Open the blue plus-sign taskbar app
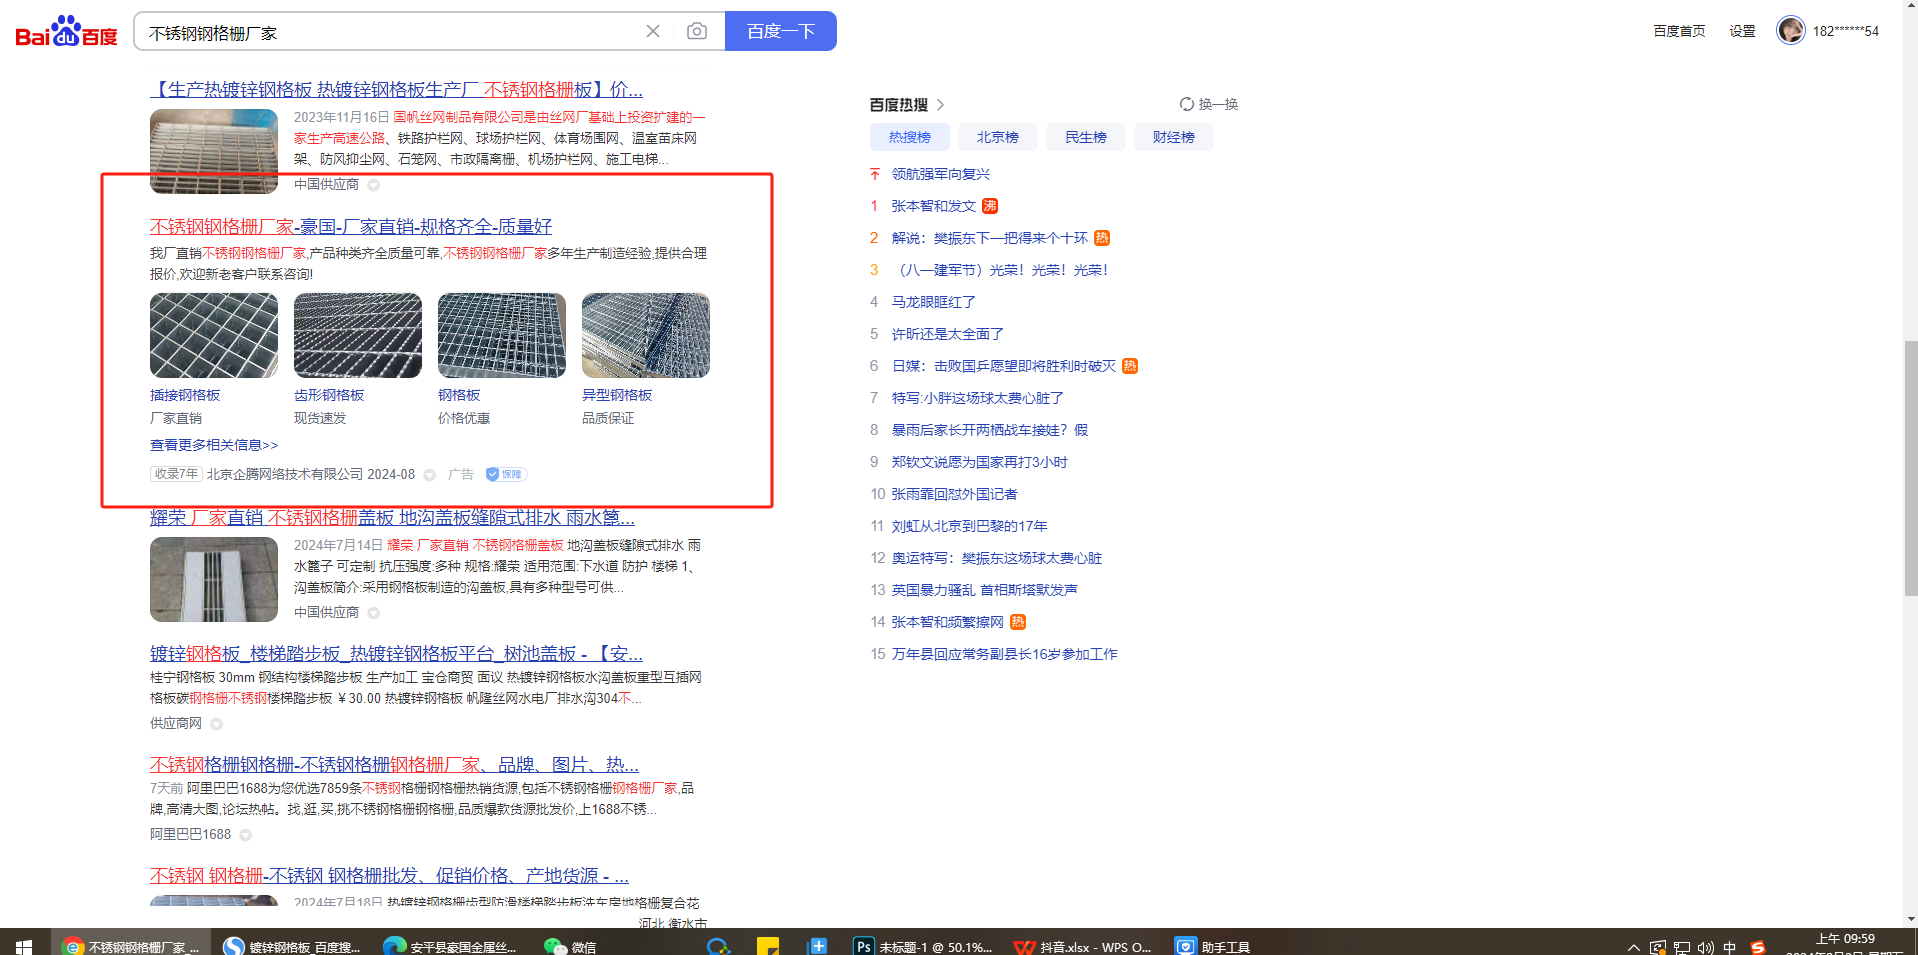Viewport: 1918px width, 955px height. (818, 946)
